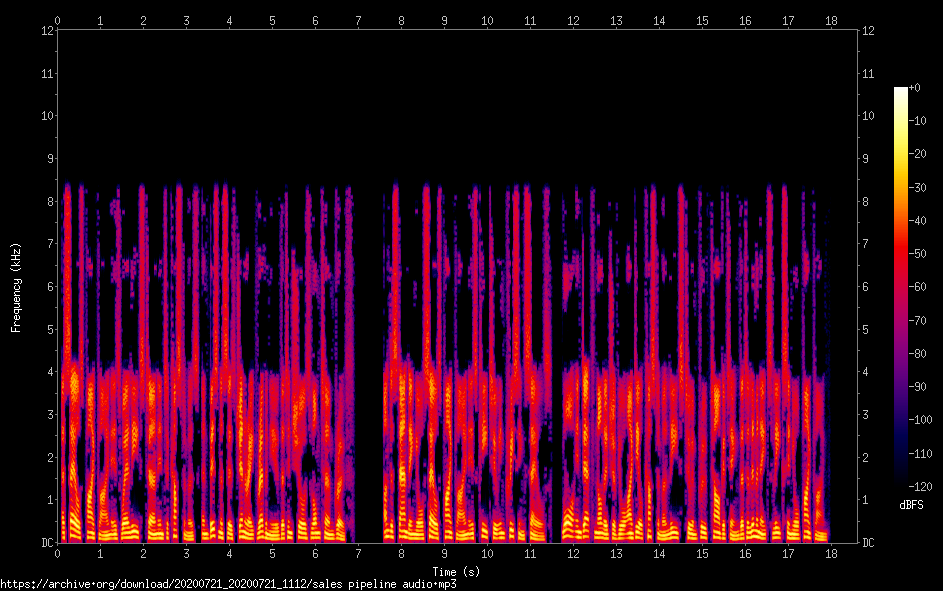Select the "-70" color scale label

tap(918, 320)
